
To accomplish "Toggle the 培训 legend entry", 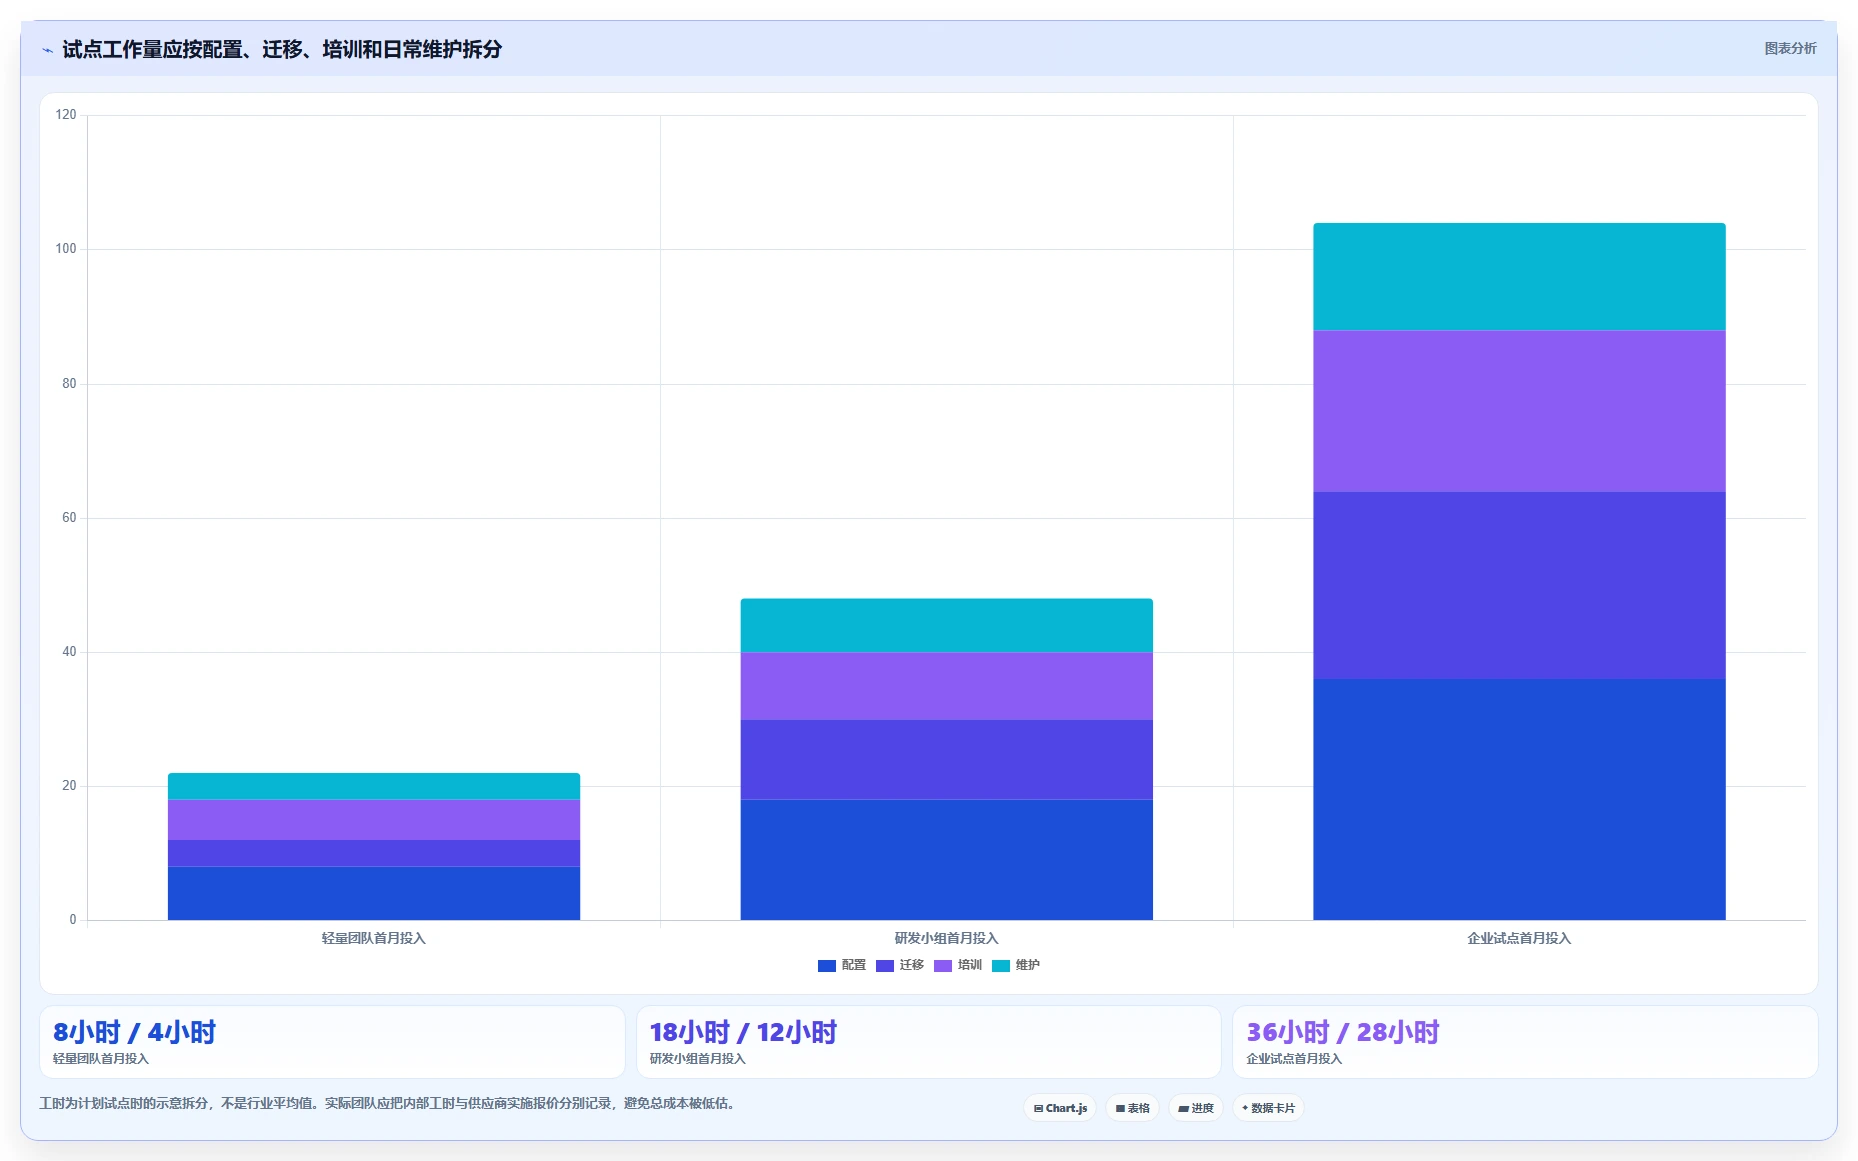I will click(x=958, y=965).
